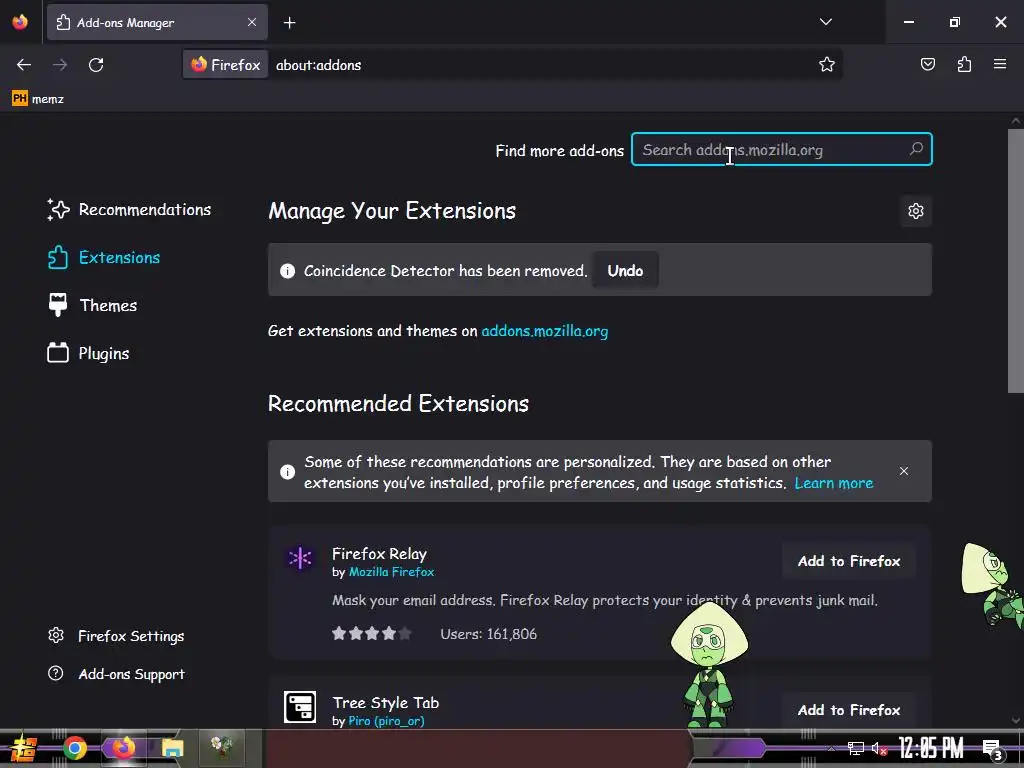Click the Firefox Relay extension icon
Viewport: 1024px width, 768px height.
point(300,558)
